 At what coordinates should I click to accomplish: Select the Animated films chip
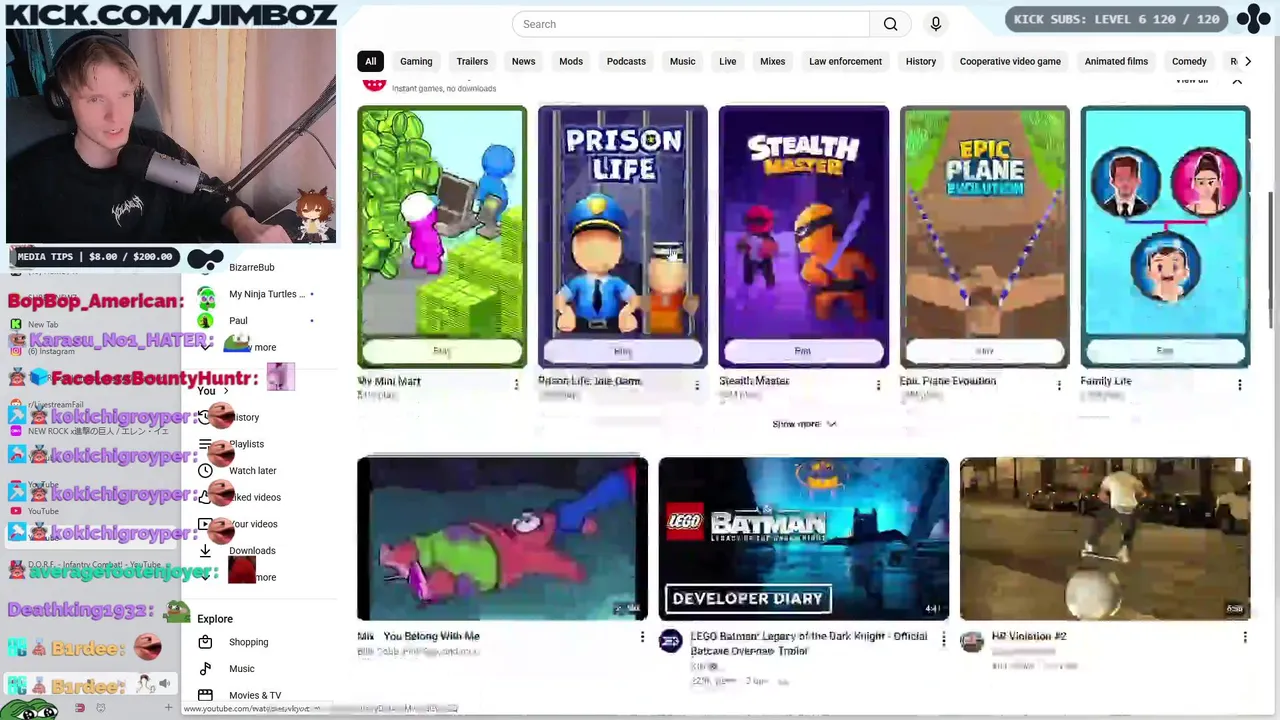point(1116,61)
